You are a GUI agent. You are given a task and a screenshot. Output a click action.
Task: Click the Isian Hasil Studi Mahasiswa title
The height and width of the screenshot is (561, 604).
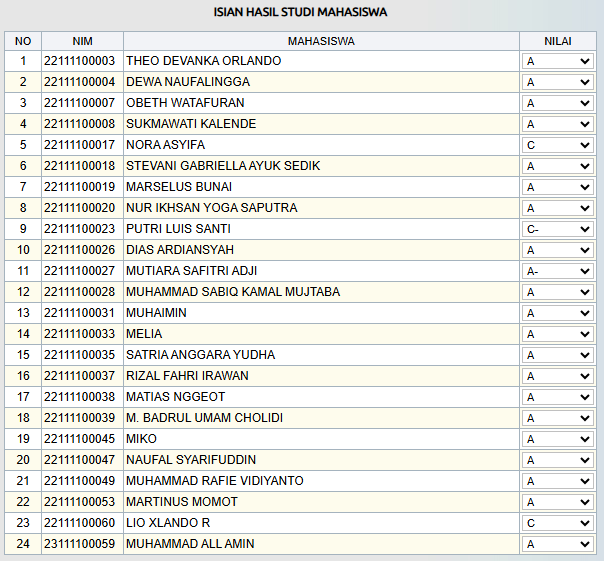(301, 13)
